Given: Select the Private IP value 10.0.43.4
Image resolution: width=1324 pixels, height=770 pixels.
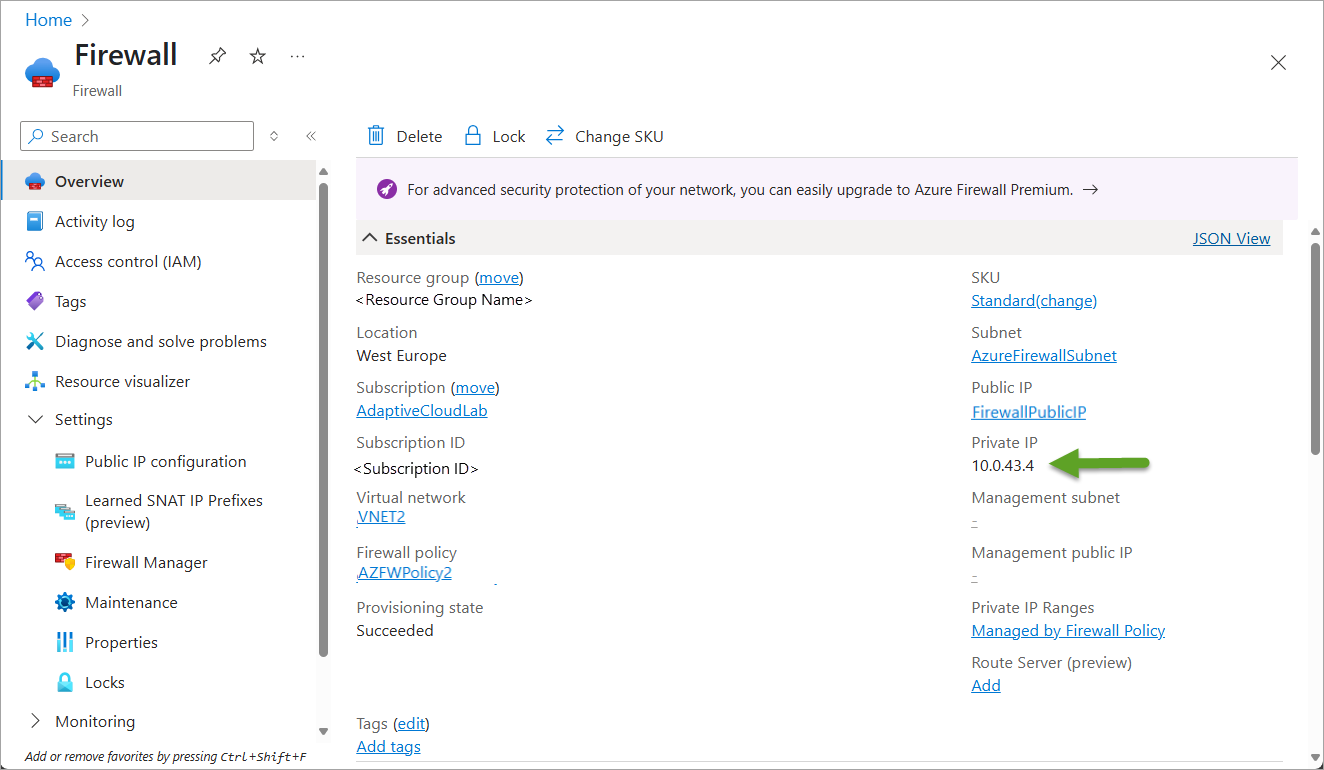Looking at the screenshot, I should coord(1003,465).
